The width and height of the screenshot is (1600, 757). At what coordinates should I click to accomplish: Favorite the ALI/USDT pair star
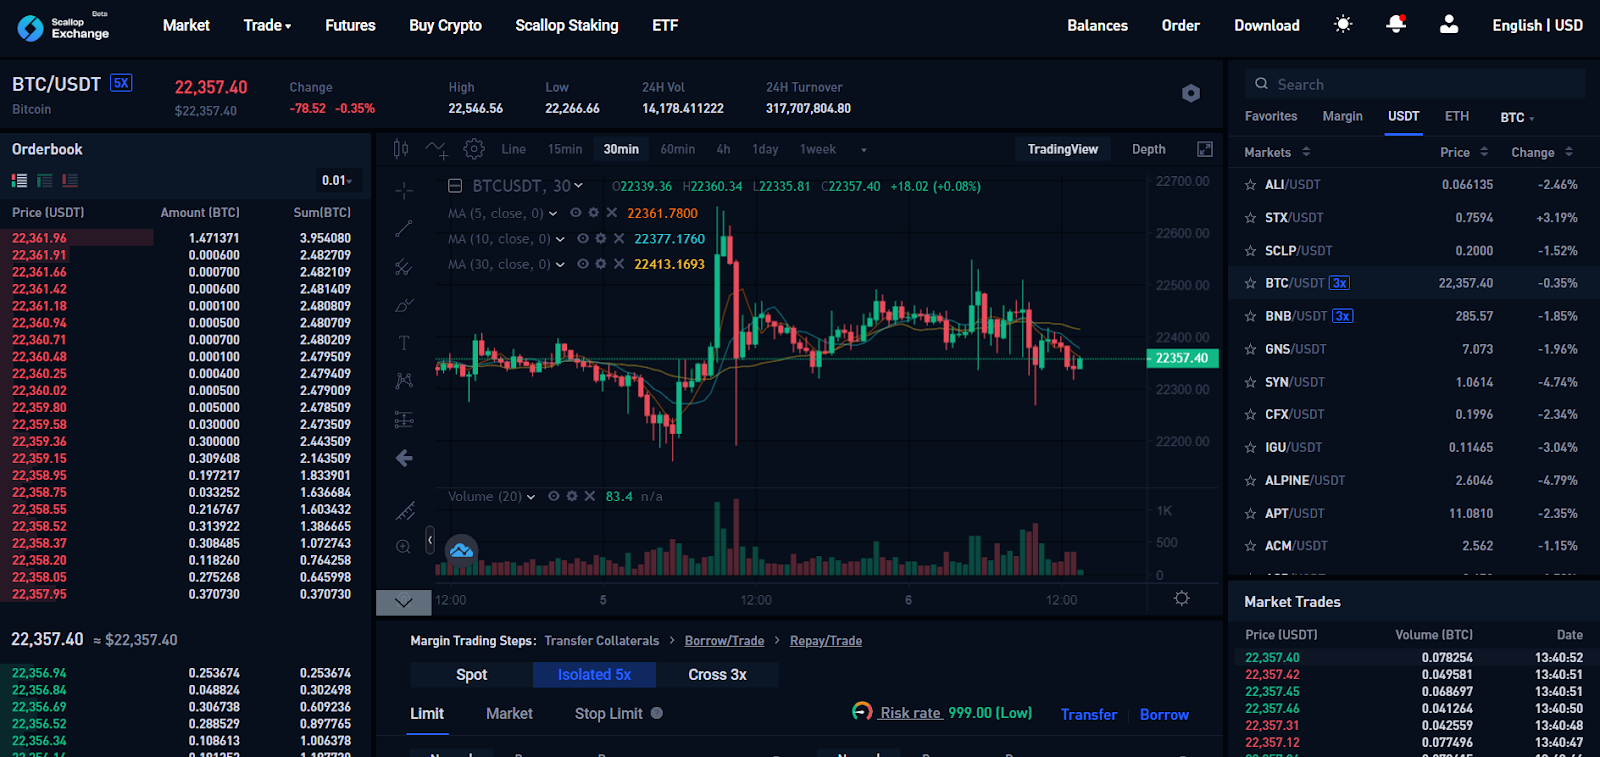(x=1250, y=185)
